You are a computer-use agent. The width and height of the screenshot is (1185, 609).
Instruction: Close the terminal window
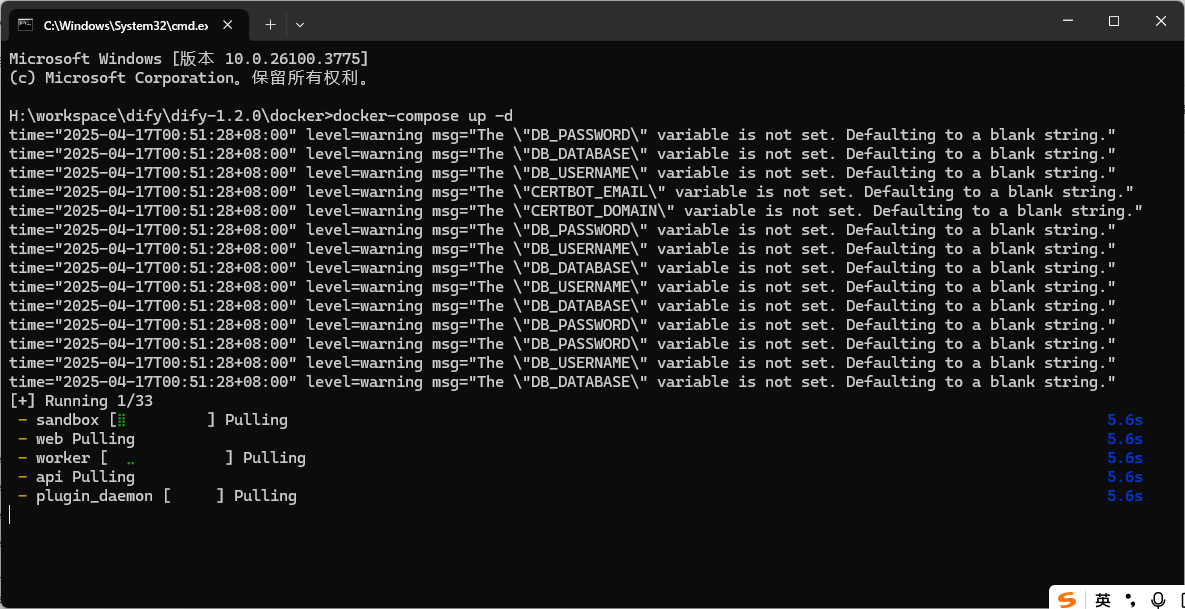tap(1160, 21)
